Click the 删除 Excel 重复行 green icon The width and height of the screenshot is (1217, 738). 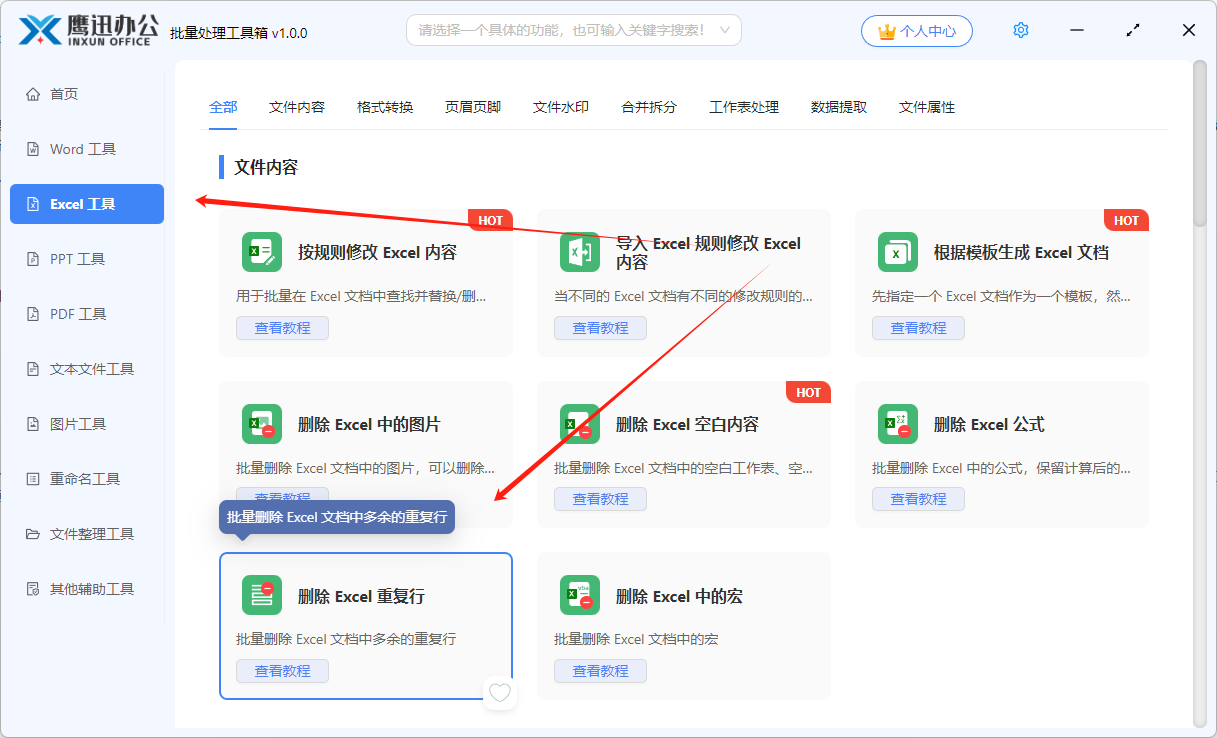(x=261, y=595)
